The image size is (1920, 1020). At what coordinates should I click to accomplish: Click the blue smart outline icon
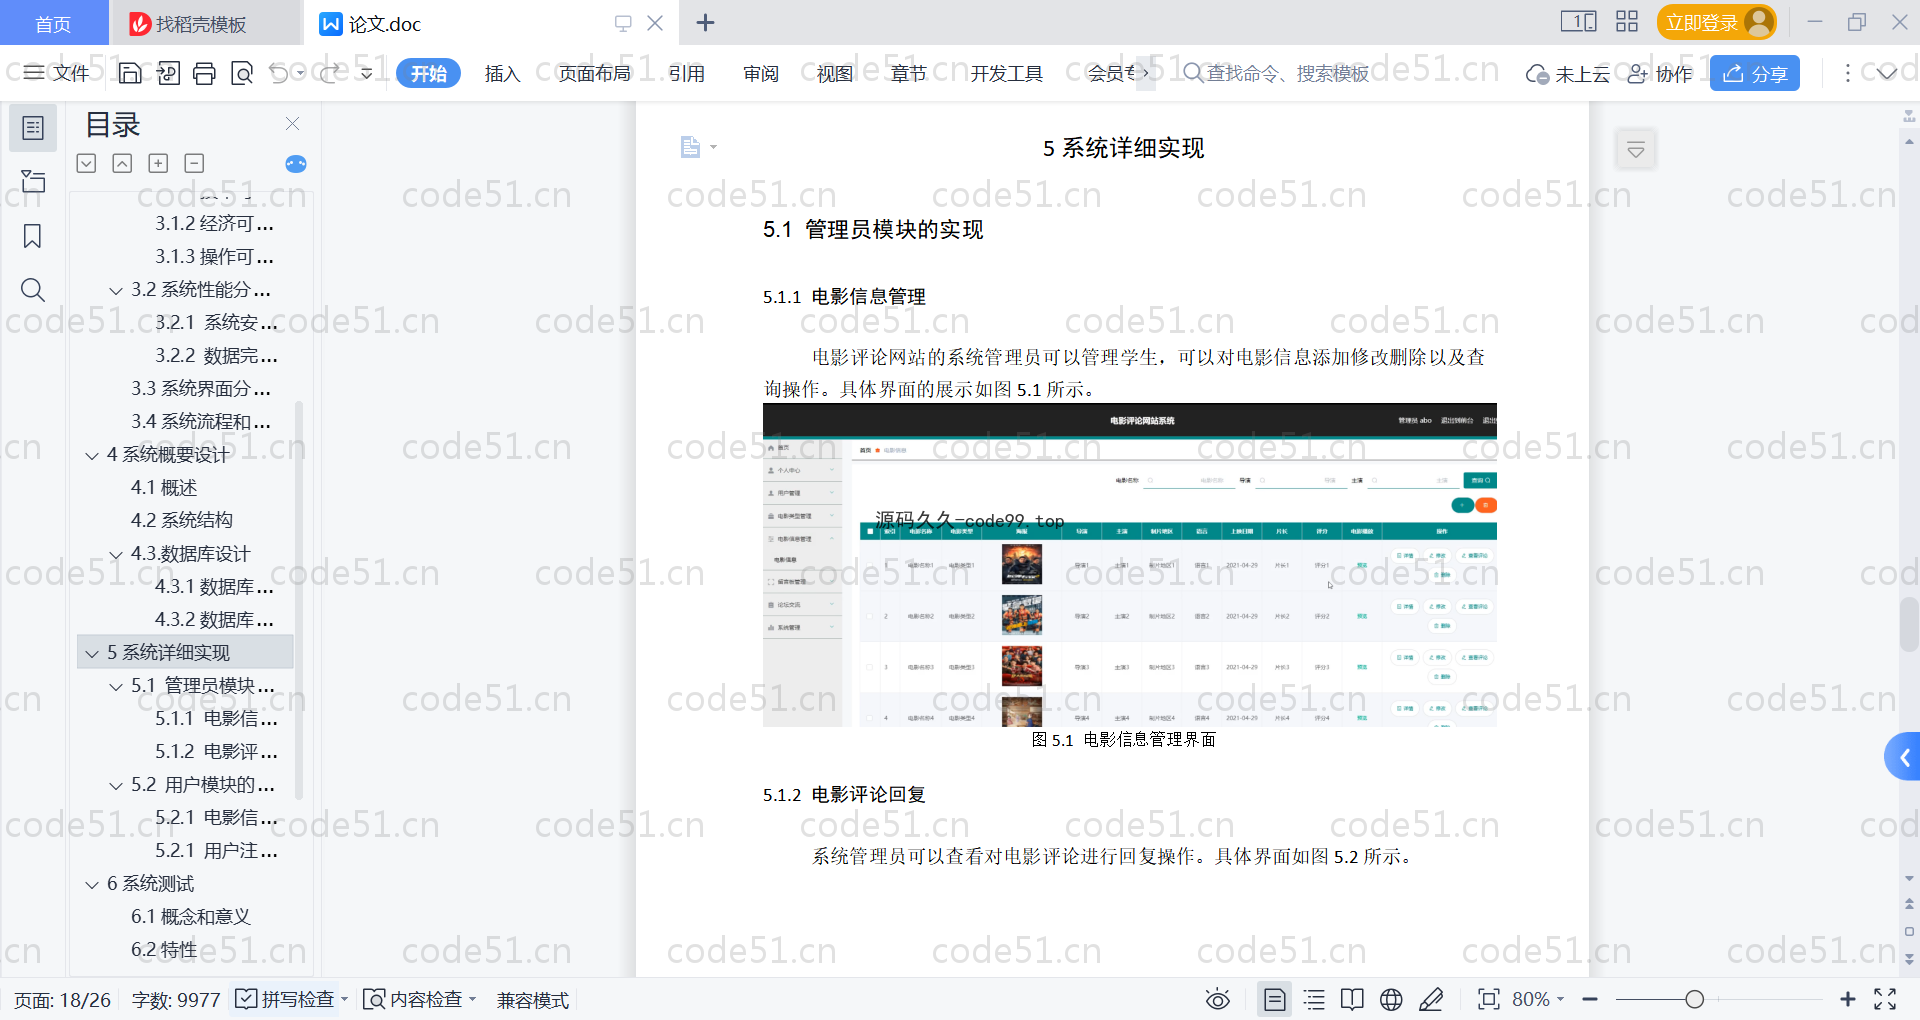pyautogui.click(x=296, y=164)
